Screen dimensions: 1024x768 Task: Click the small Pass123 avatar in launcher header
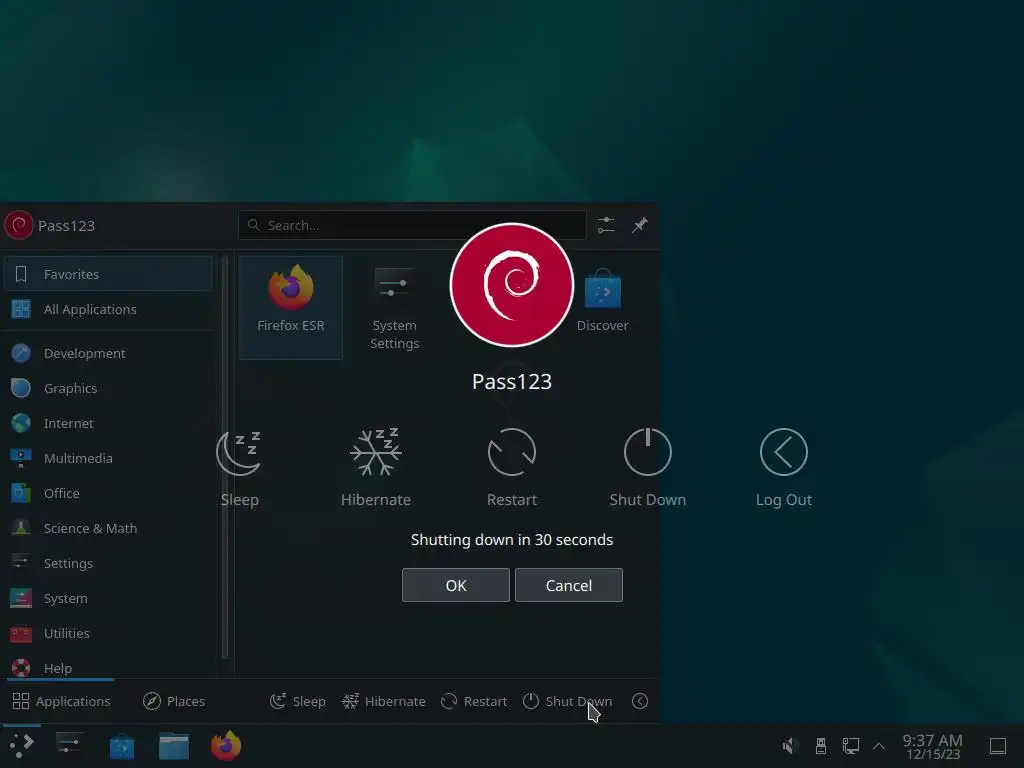[18, 225]
